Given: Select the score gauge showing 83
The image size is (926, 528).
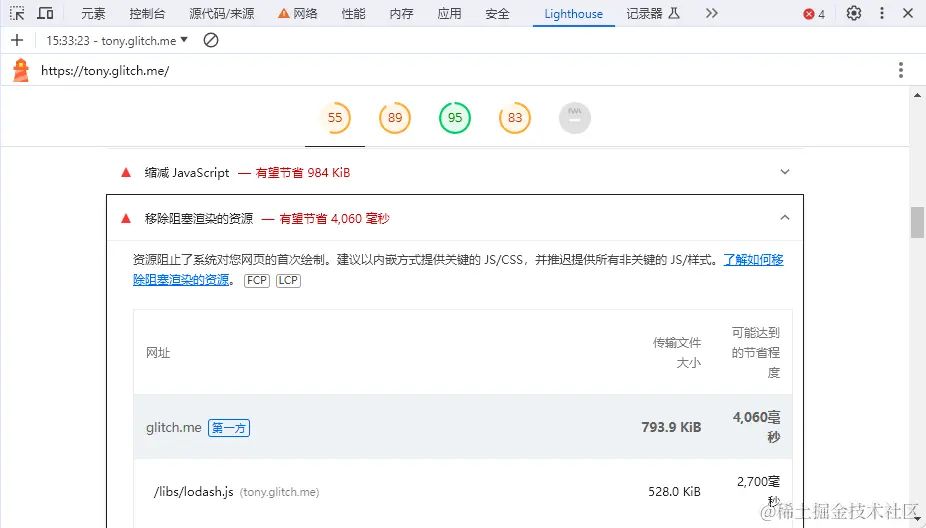Looking at the screenshot, I should click(515, 118).
